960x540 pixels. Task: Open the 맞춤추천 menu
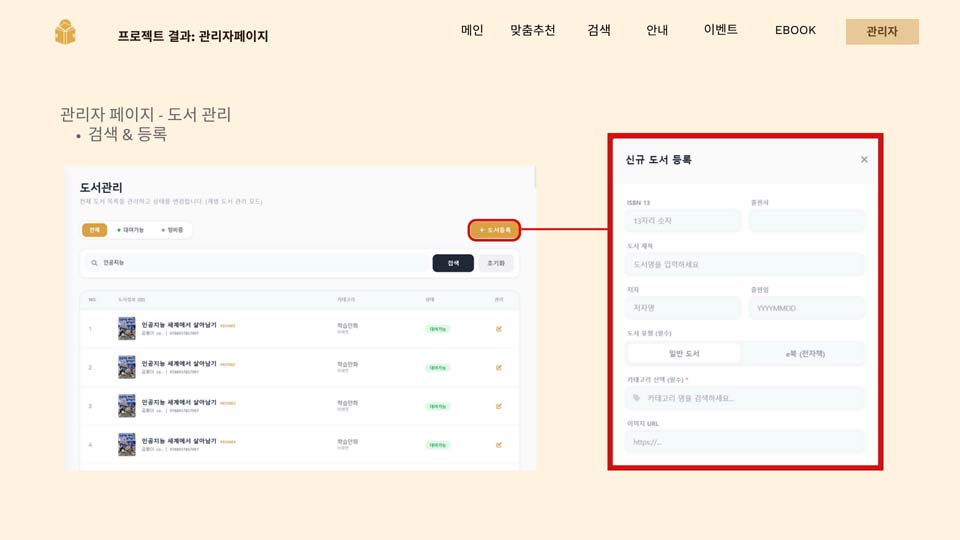tap(532, 30)
